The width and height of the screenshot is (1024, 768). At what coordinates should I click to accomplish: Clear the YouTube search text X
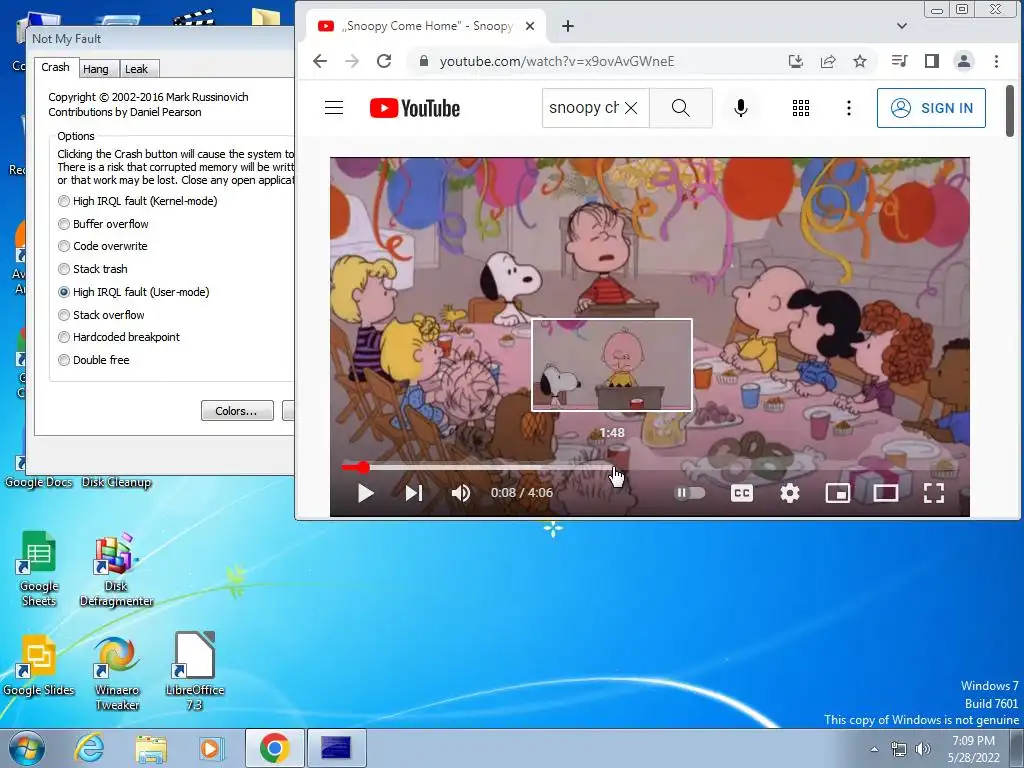point(631,108)
